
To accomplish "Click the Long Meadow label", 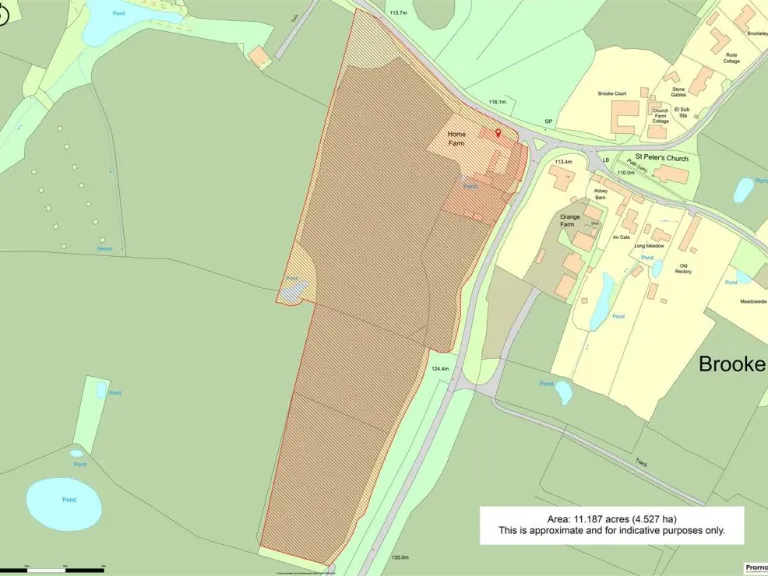I will pos(649,245).
